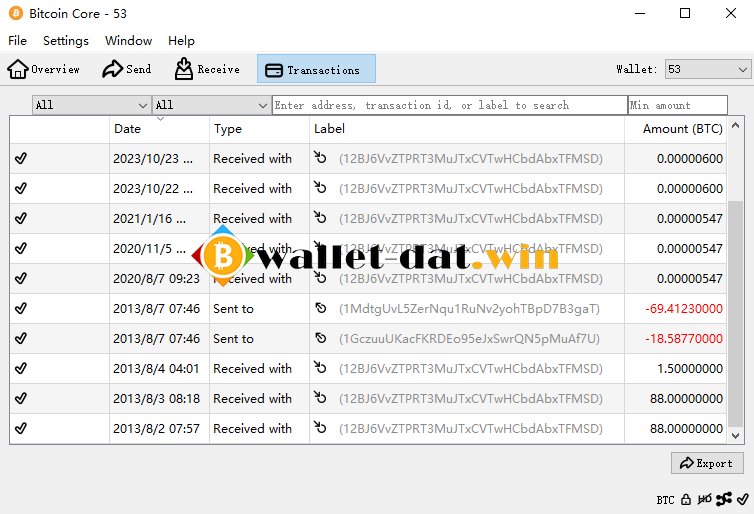Select the amount -18.58770000
The image size is (754, 514).
(684, 338)
